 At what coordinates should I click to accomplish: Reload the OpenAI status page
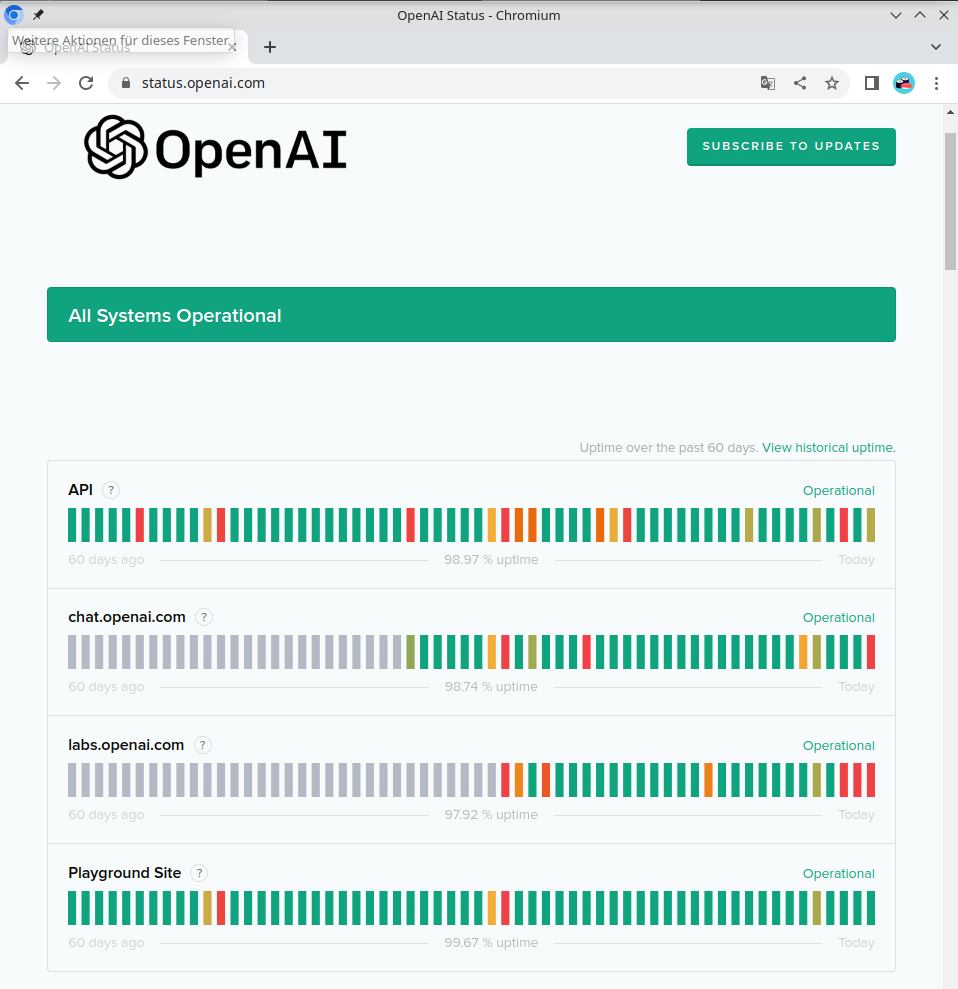[x=86, y=83]
